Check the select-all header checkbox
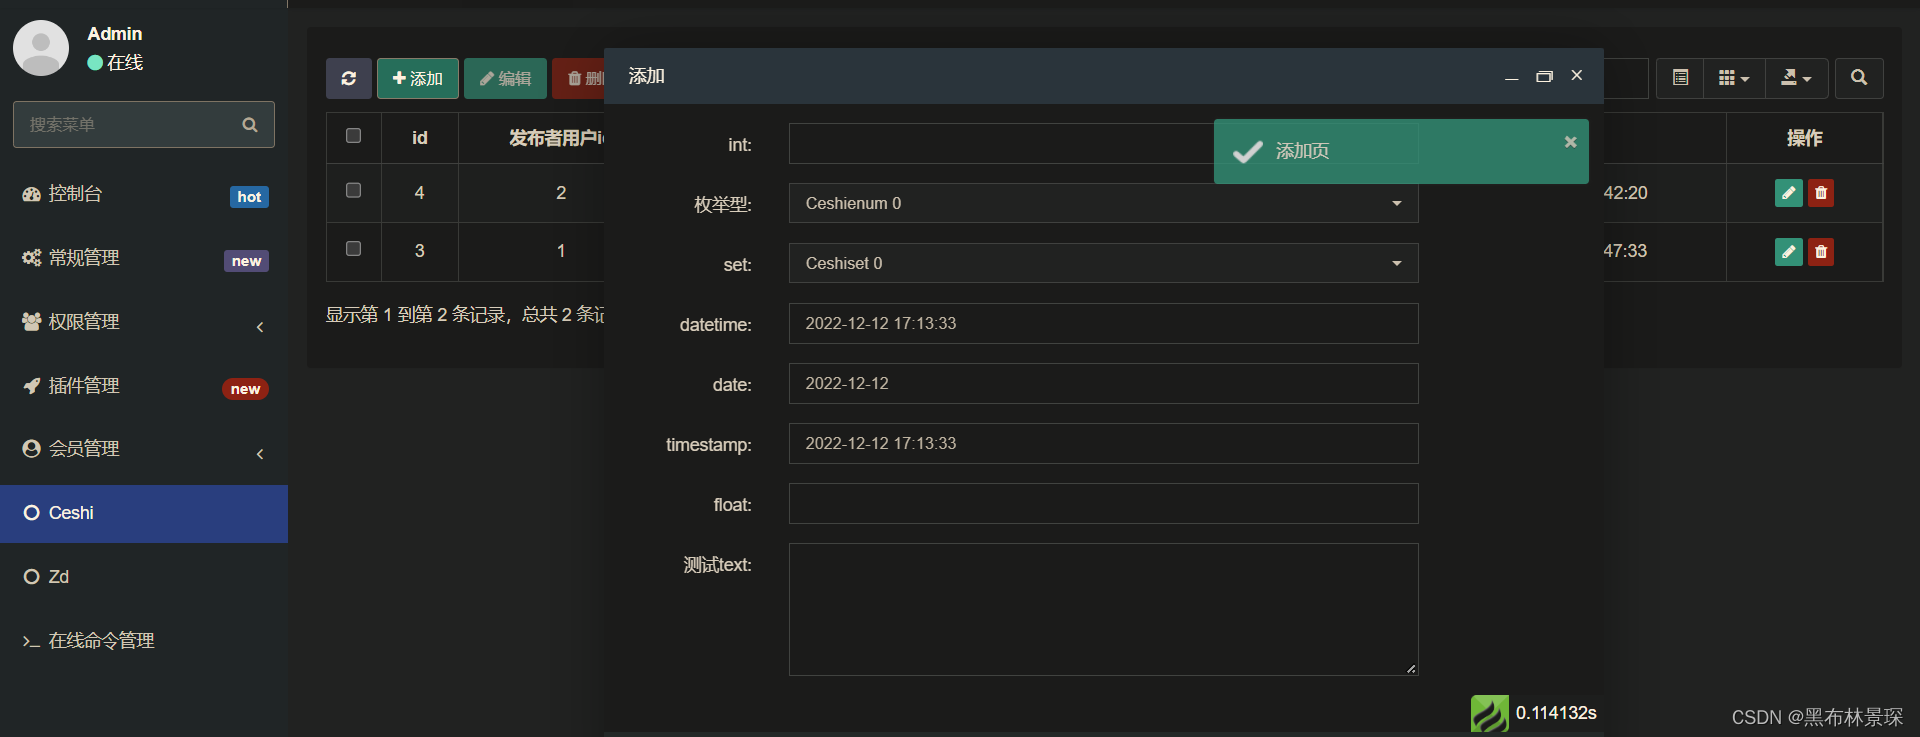This screenshot has height=737, width=1920. click(353, 136)
